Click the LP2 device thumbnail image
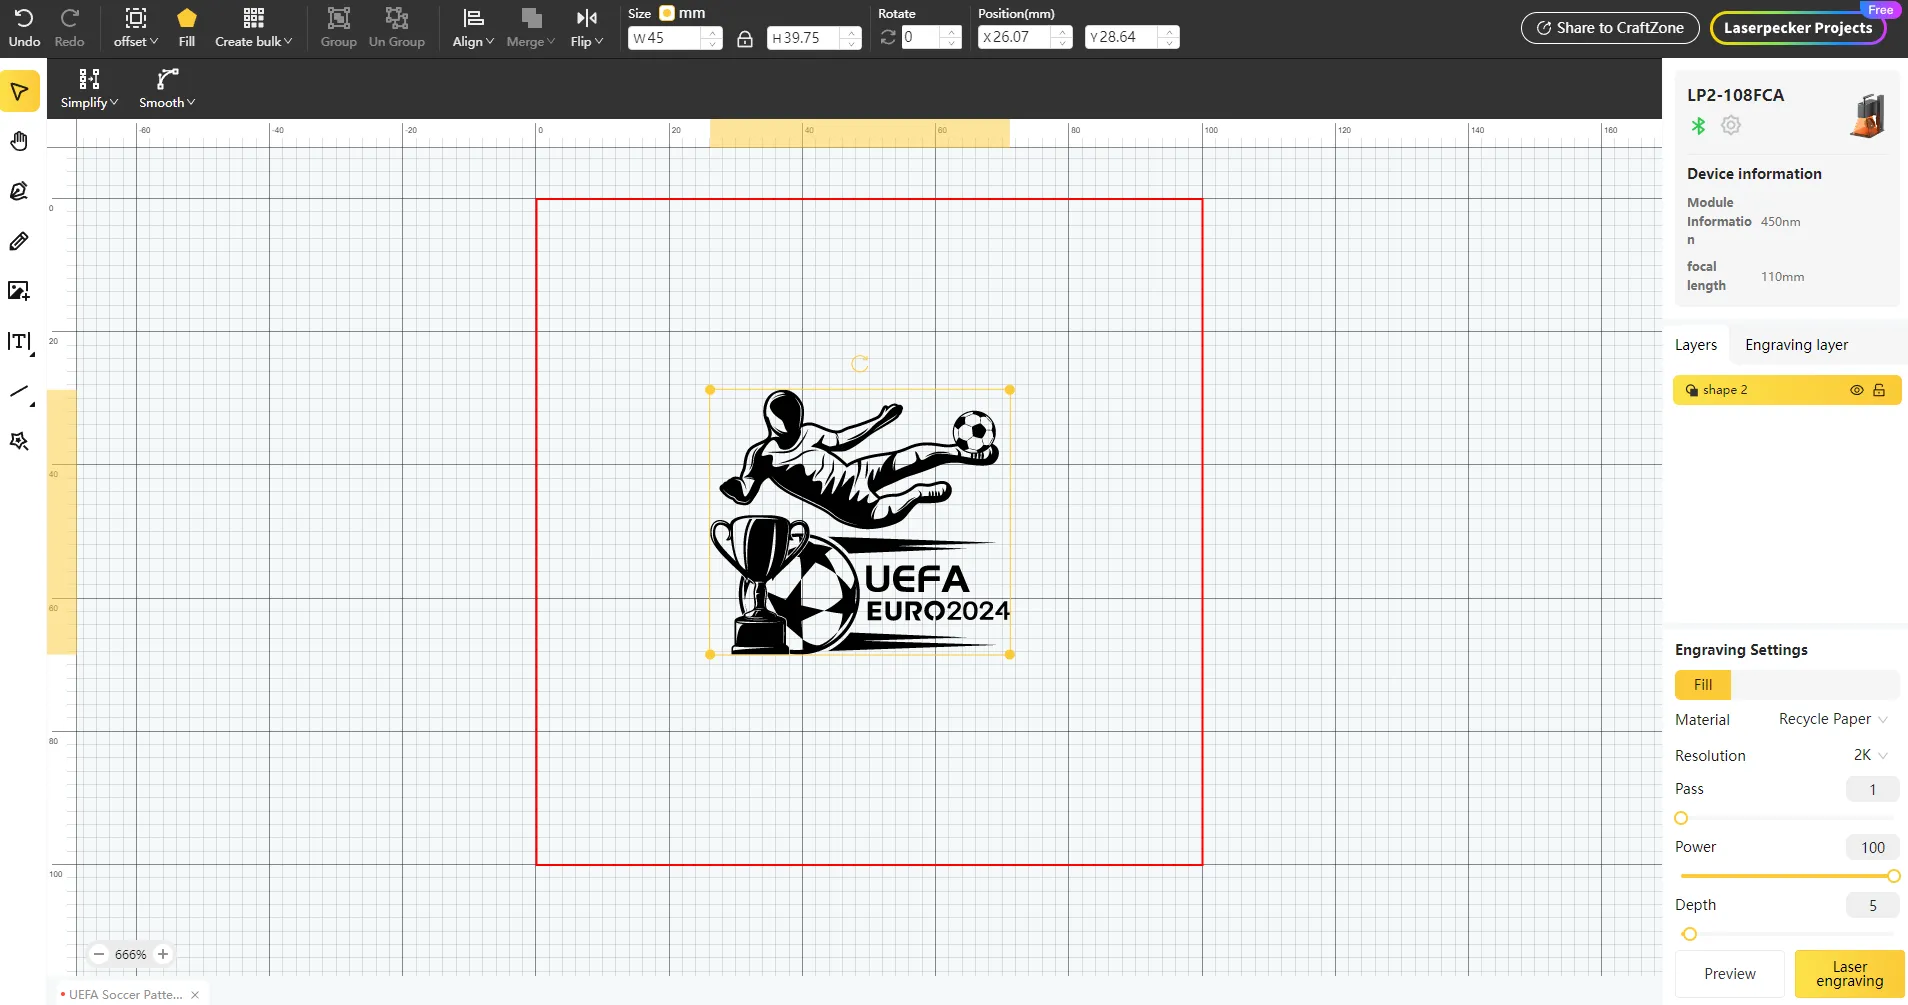The width and height of the screenshot is (1908, 1005). click(1867, 115)
